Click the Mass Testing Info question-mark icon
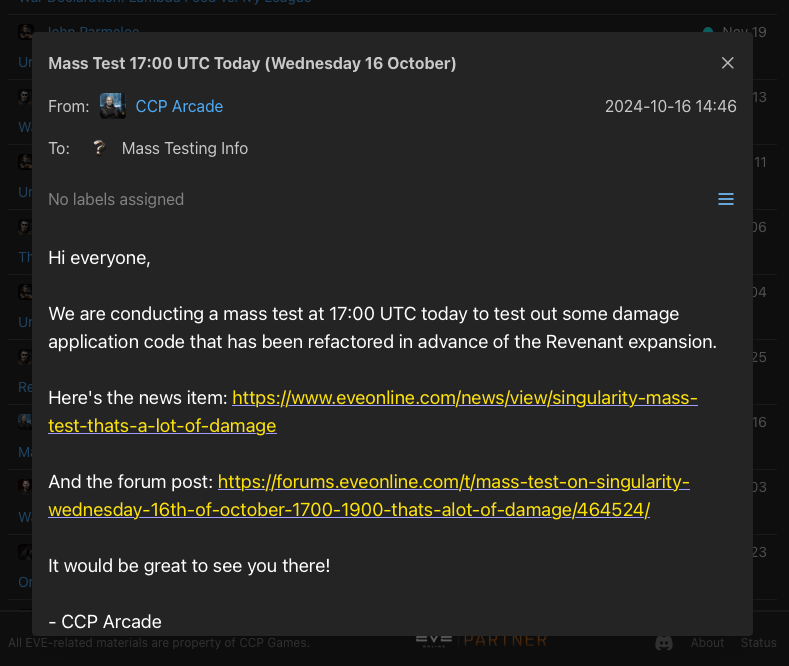789x666 pixels. click(x=99, y=148)
